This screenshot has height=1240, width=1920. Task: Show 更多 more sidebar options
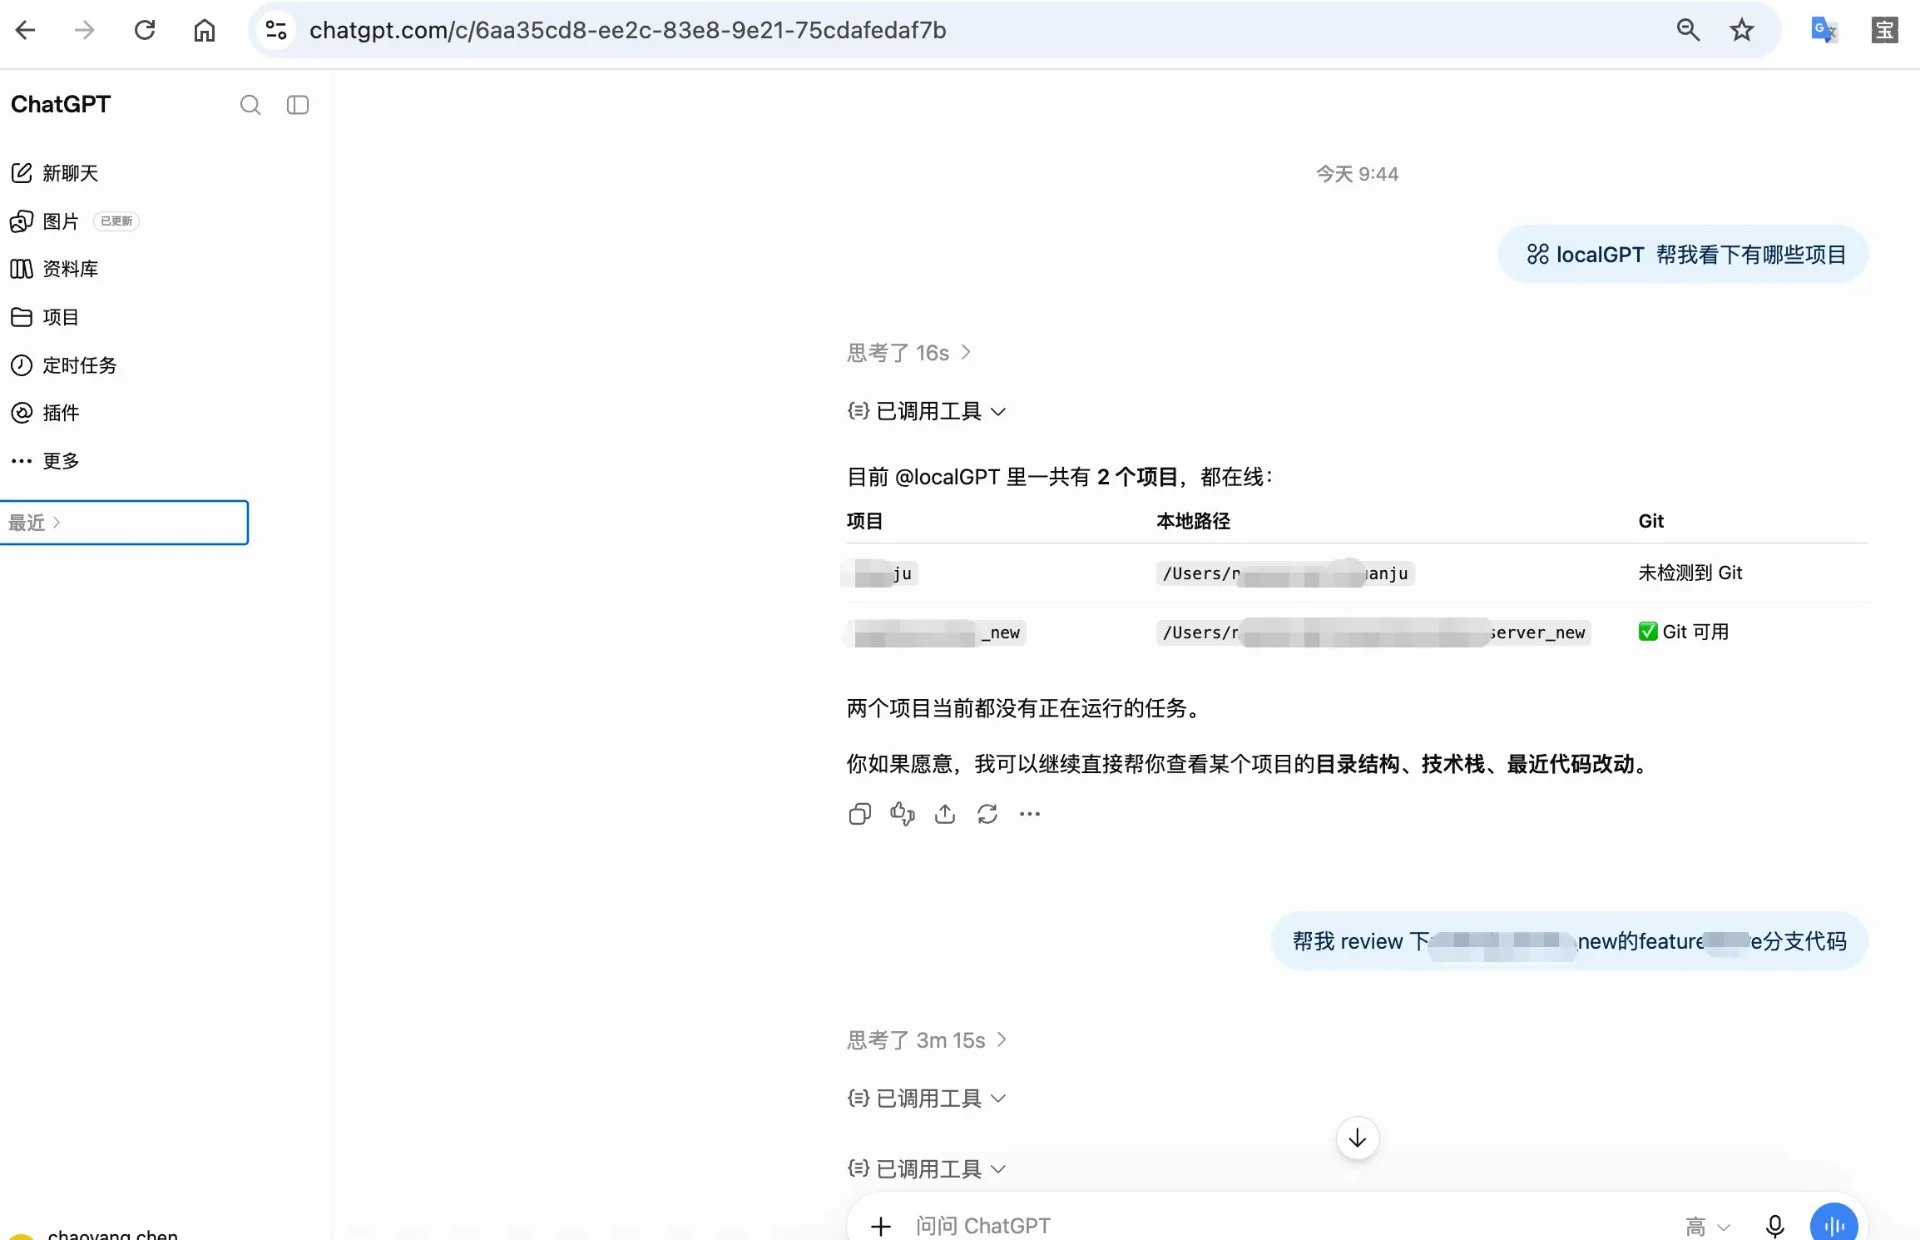[x=45, y=460]
